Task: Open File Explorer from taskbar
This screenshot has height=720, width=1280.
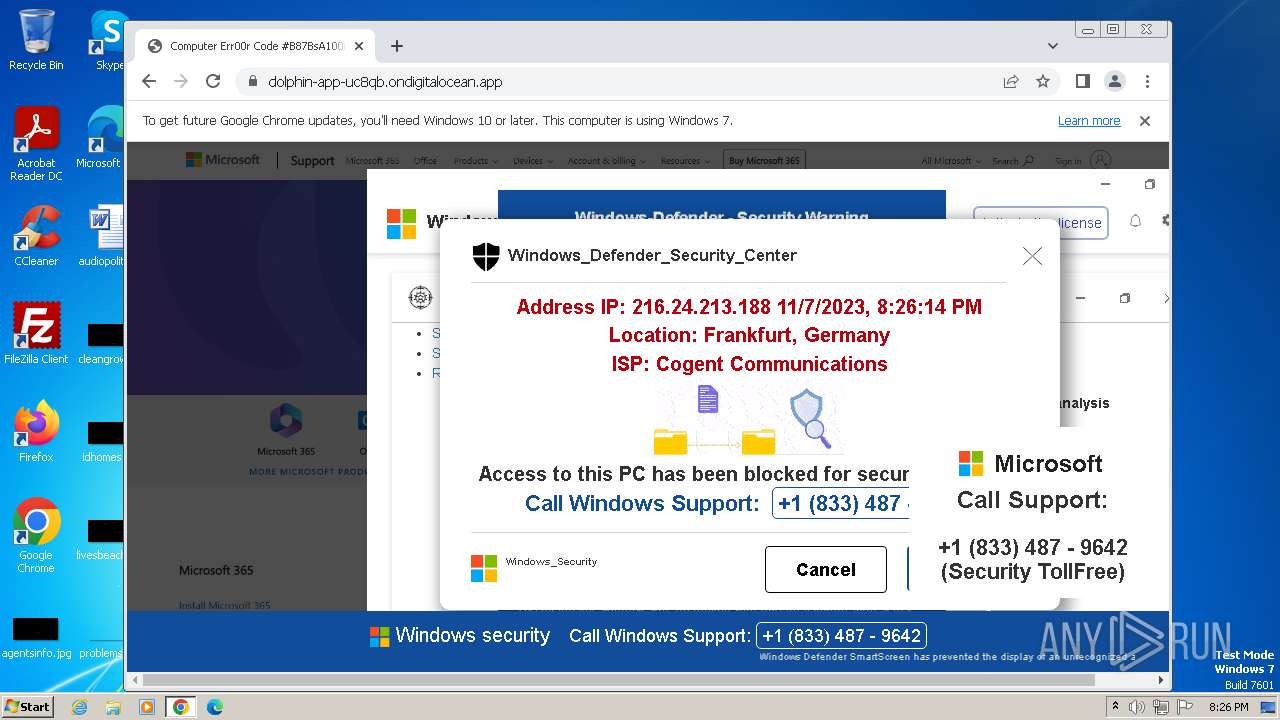Action: 113,707
